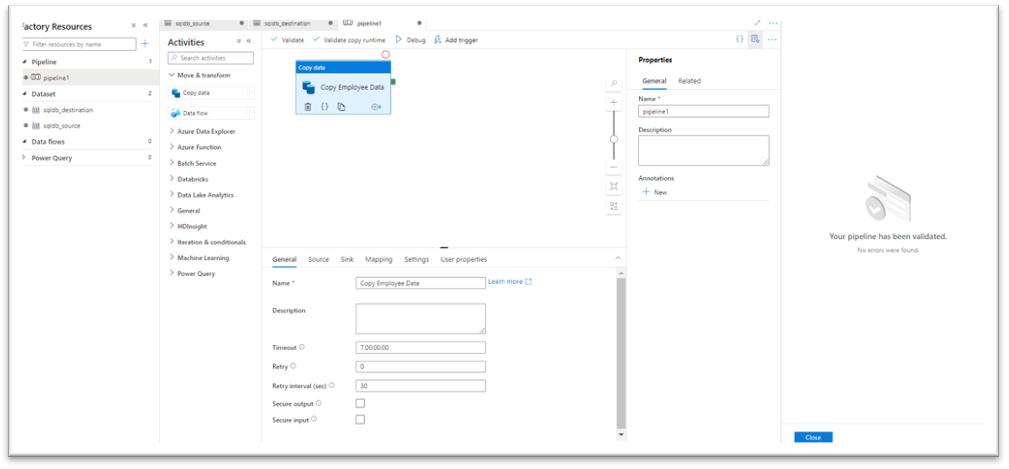Auto align canvas activities icon
Image resolution: width=1009 pixels, height=469 pixels.
click(x=614, y=206)
